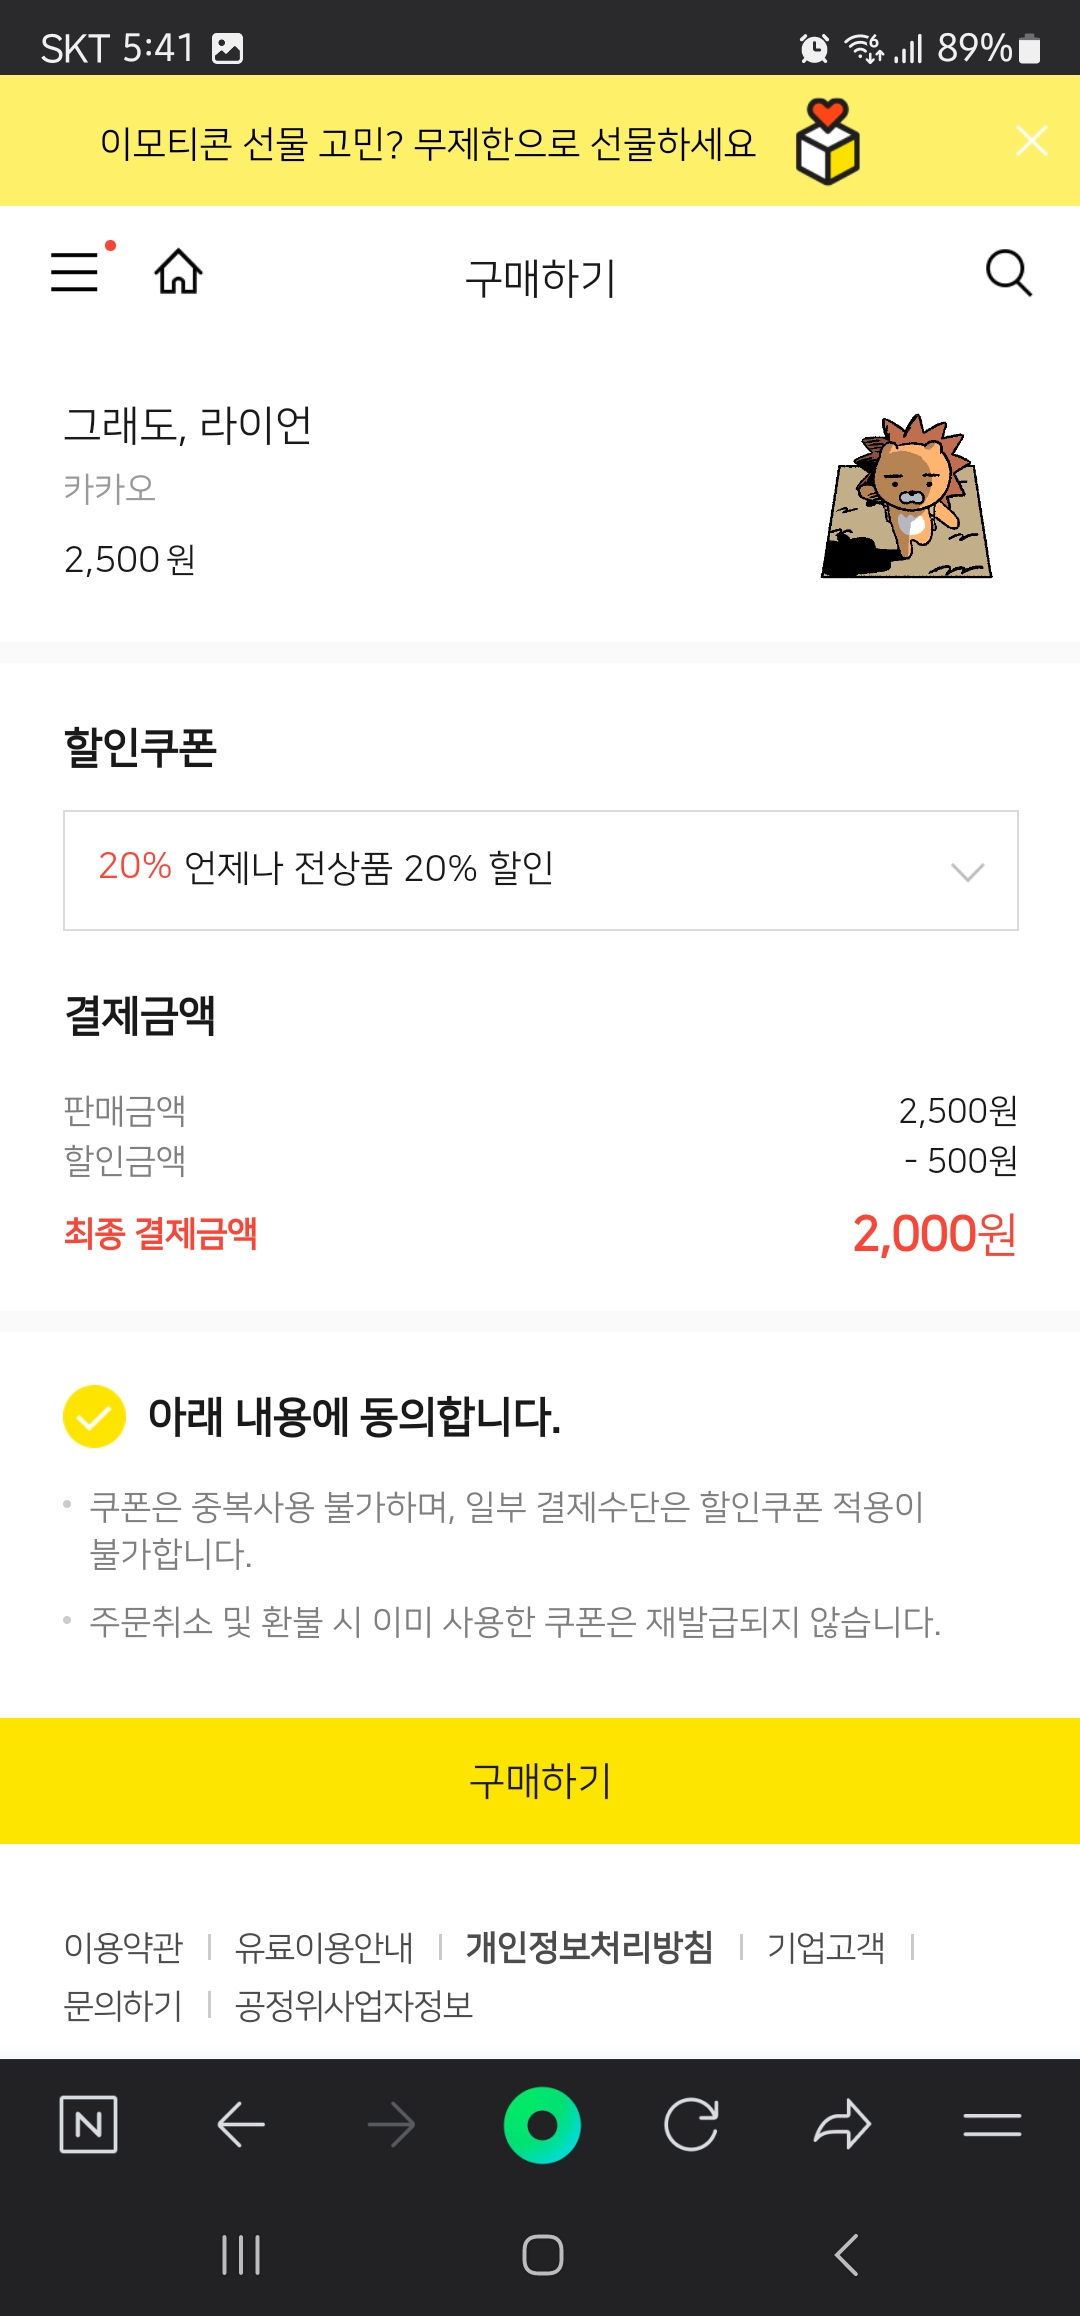
Task: Tap the gift box banner icon
Action: 827,142
